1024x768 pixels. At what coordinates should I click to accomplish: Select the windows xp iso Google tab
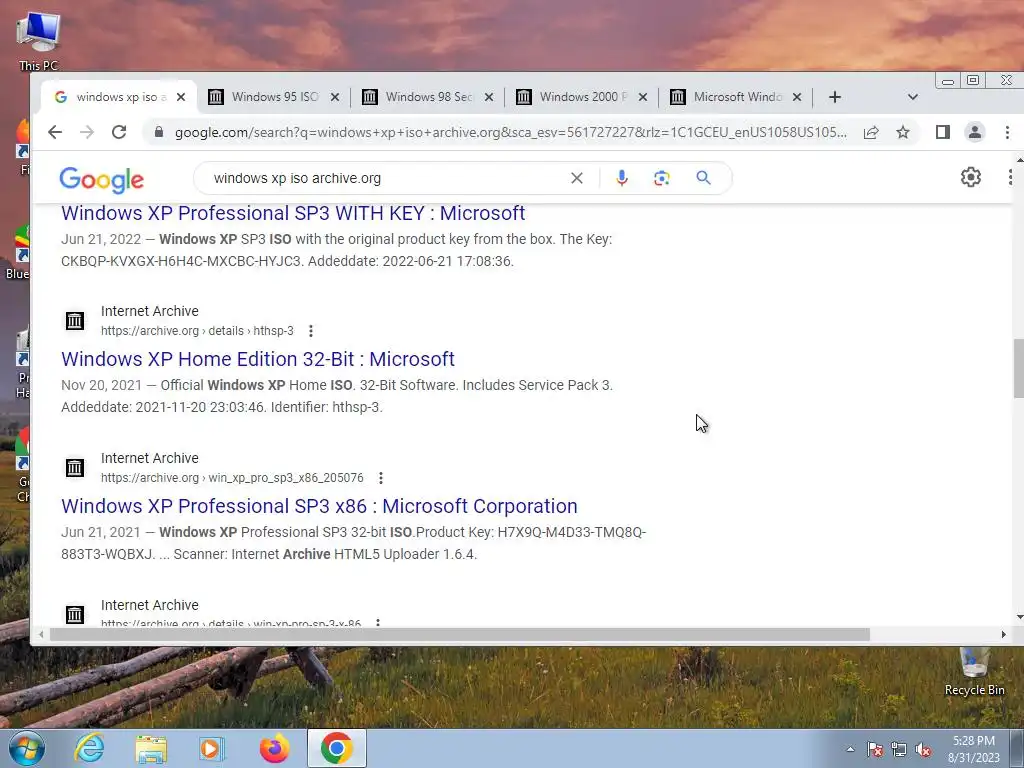[118, 97]
